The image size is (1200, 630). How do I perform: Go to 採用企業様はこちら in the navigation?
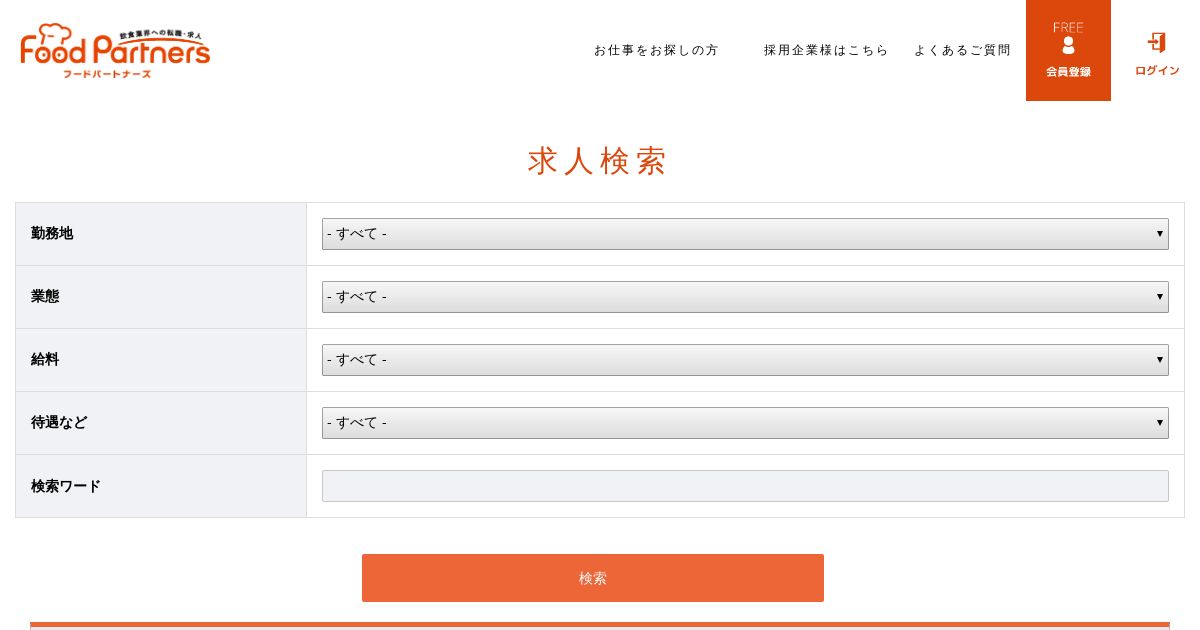point(826,50)
